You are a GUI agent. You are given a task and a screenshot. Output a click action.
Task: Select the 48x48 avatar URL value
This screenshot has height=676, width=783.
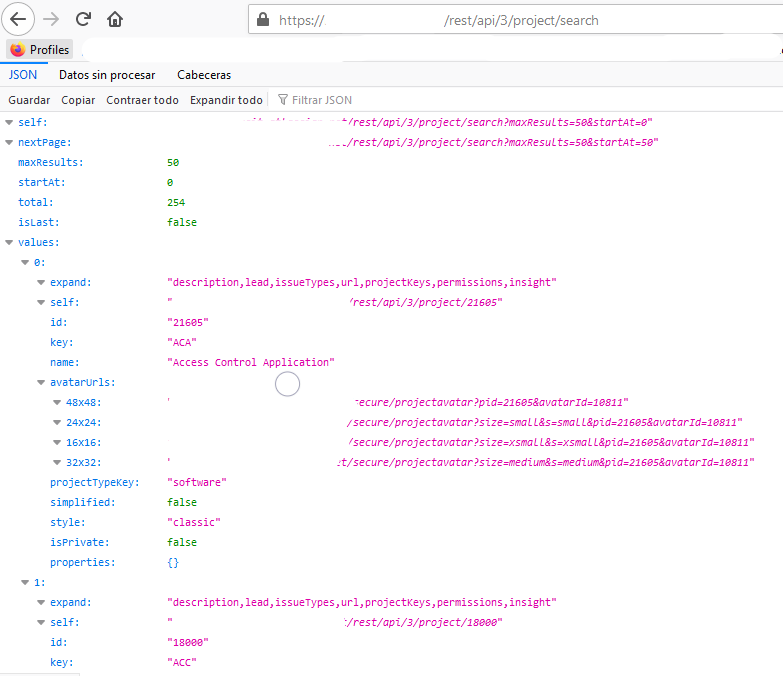(x=397, y=402)
